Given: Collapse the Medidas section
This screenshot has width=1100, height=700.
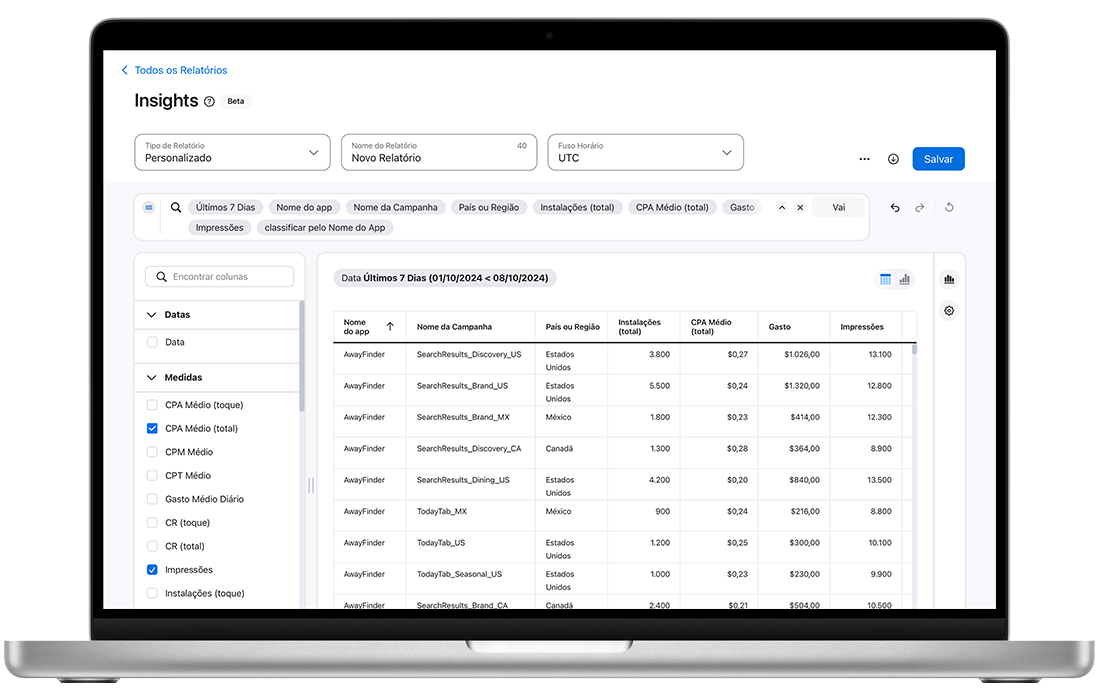Looking at the screenshot, I should [152, 378].
